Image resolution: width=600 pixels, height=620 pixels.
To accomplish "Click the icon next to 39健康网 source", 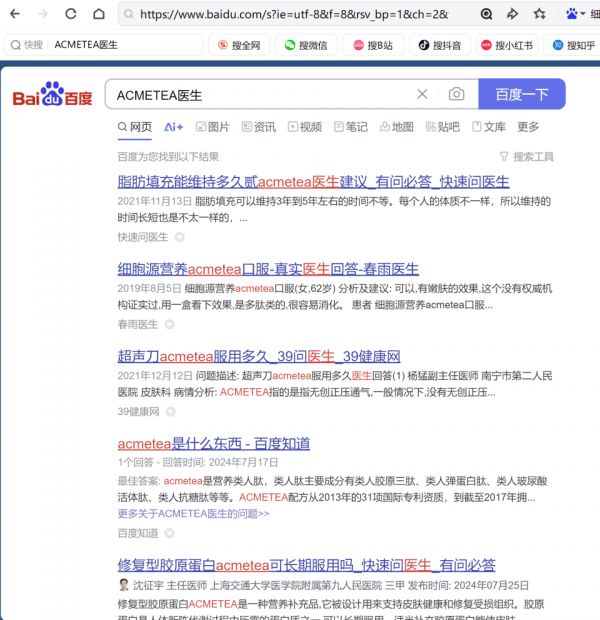I will [170, 412].
